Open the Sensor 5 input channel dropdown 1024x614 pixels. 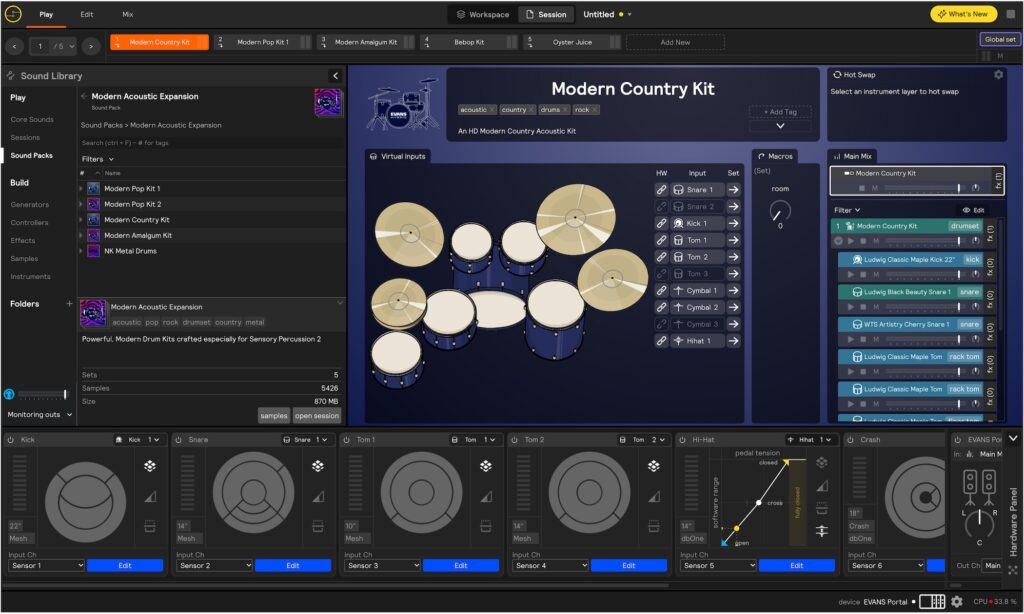(718, 566)
